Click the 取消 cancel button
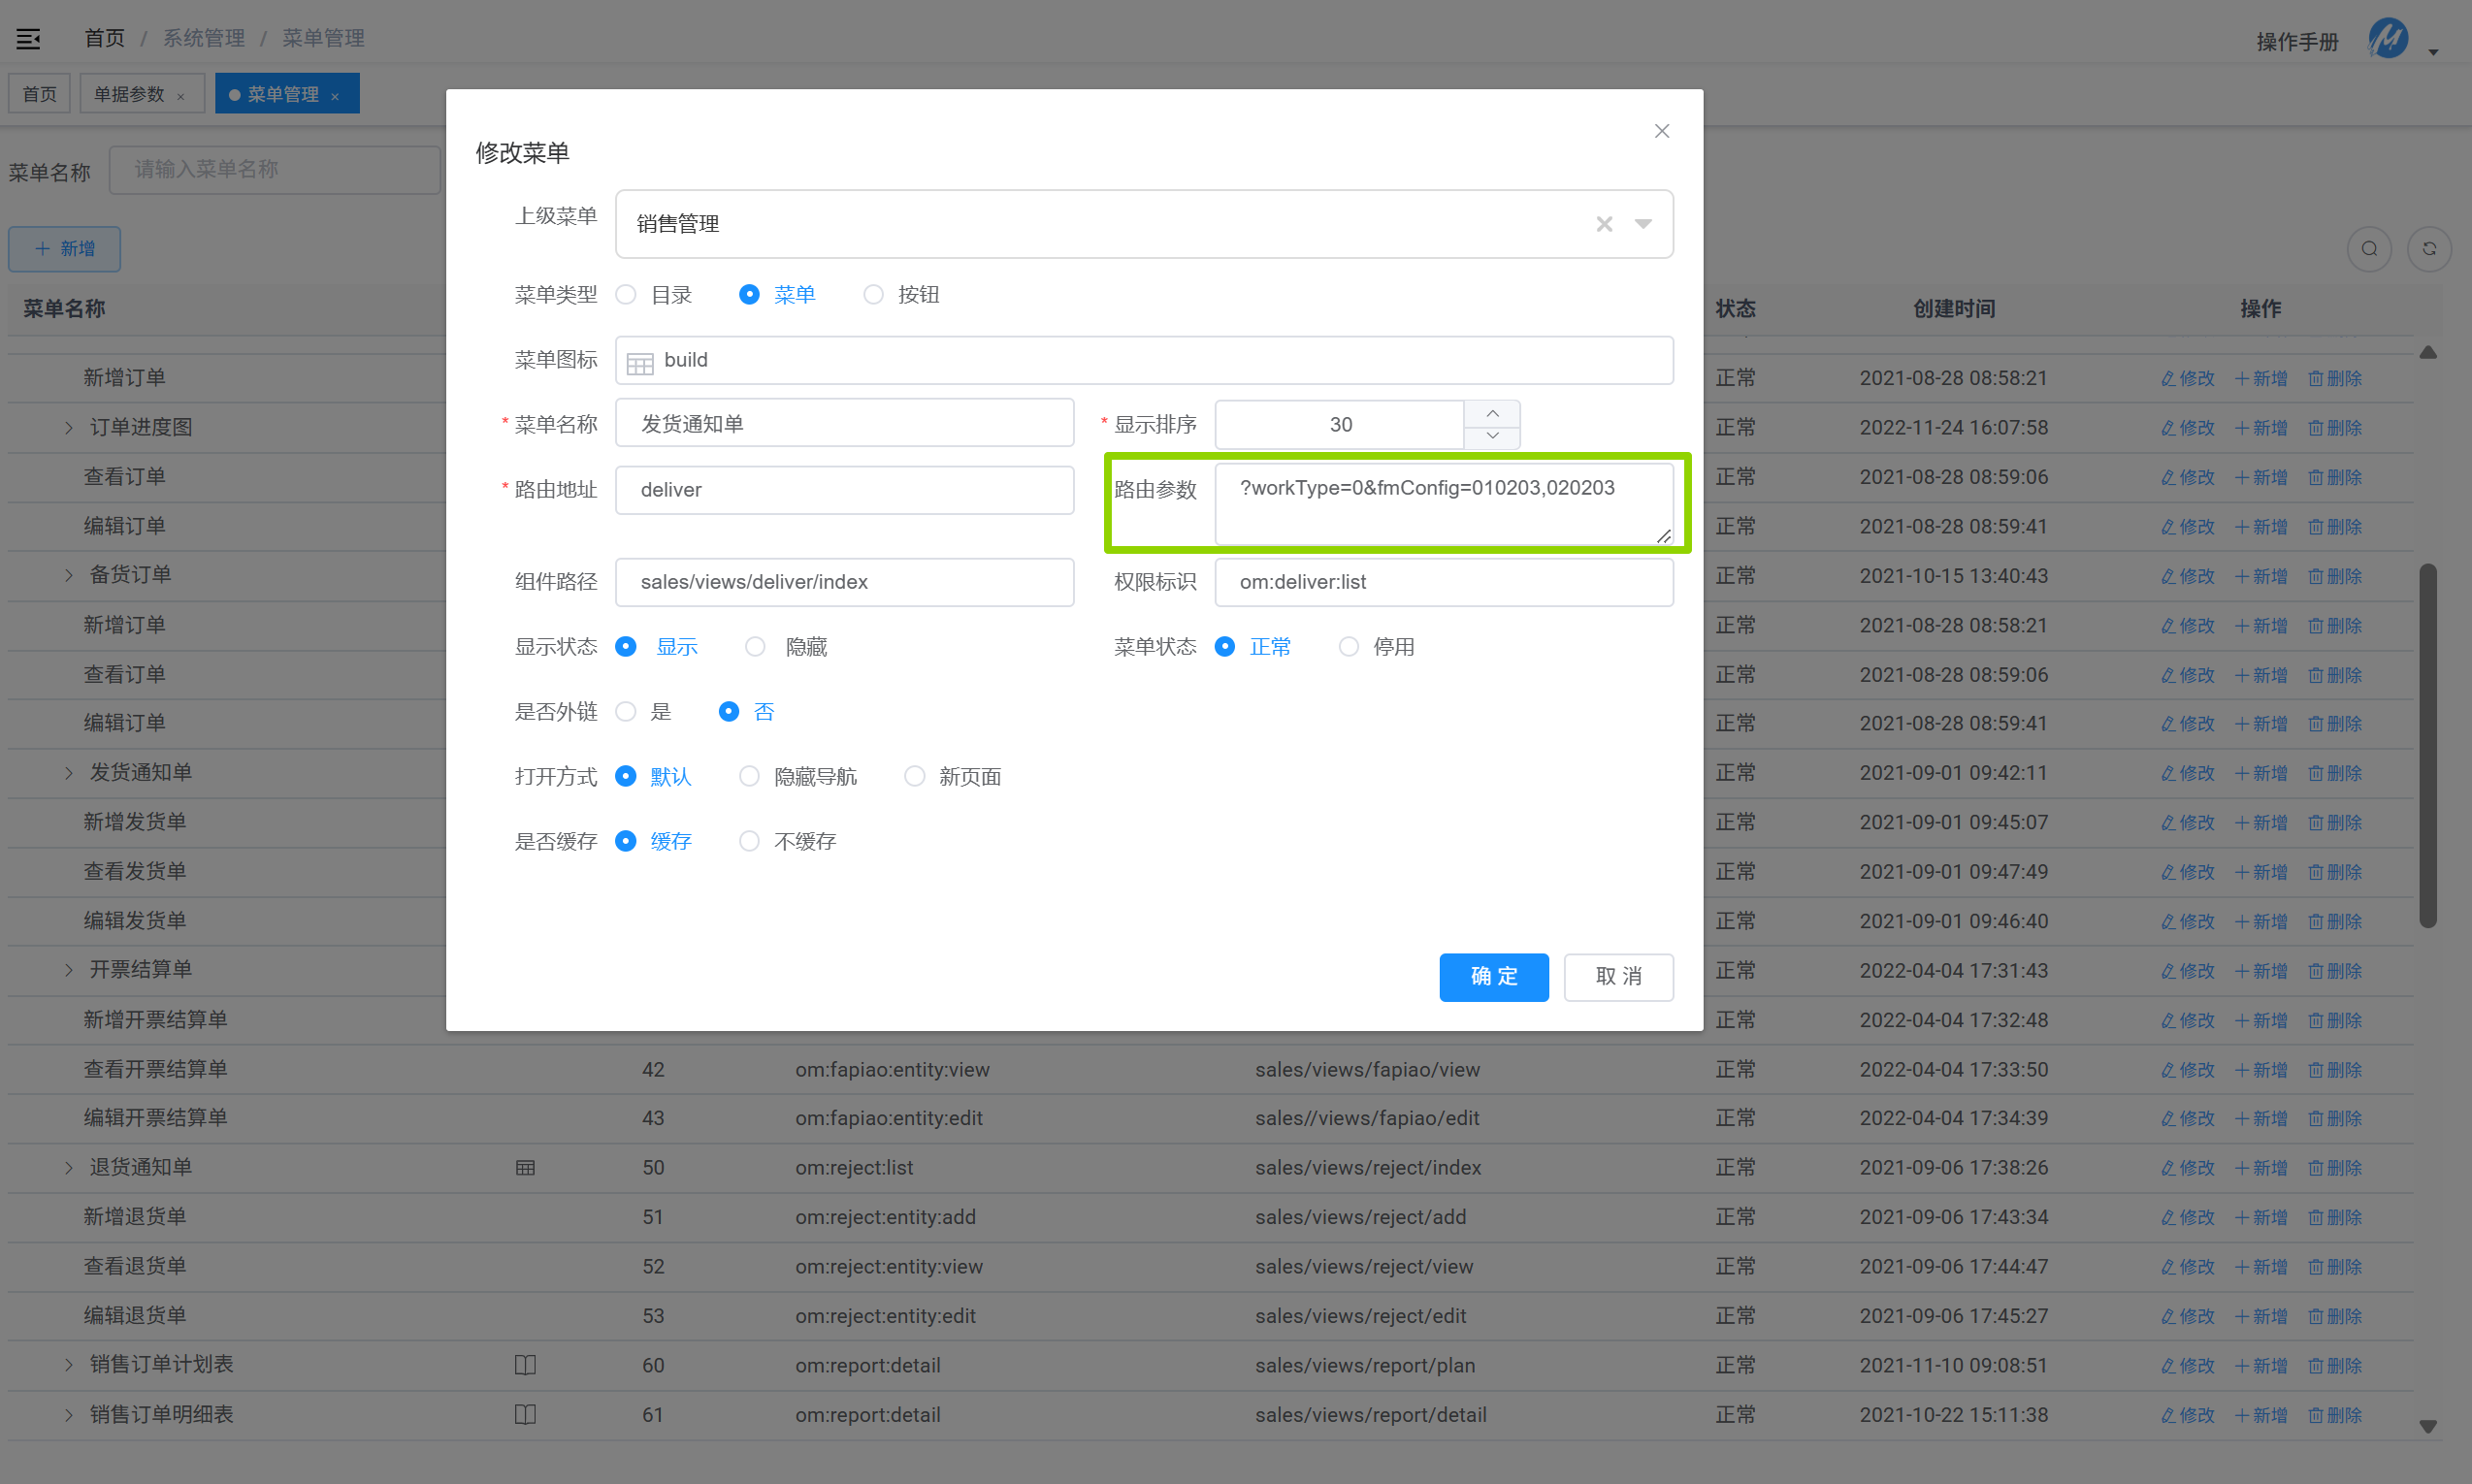The width and height of the screenshot is (2472, 1484). click(x=1618, y=977)
